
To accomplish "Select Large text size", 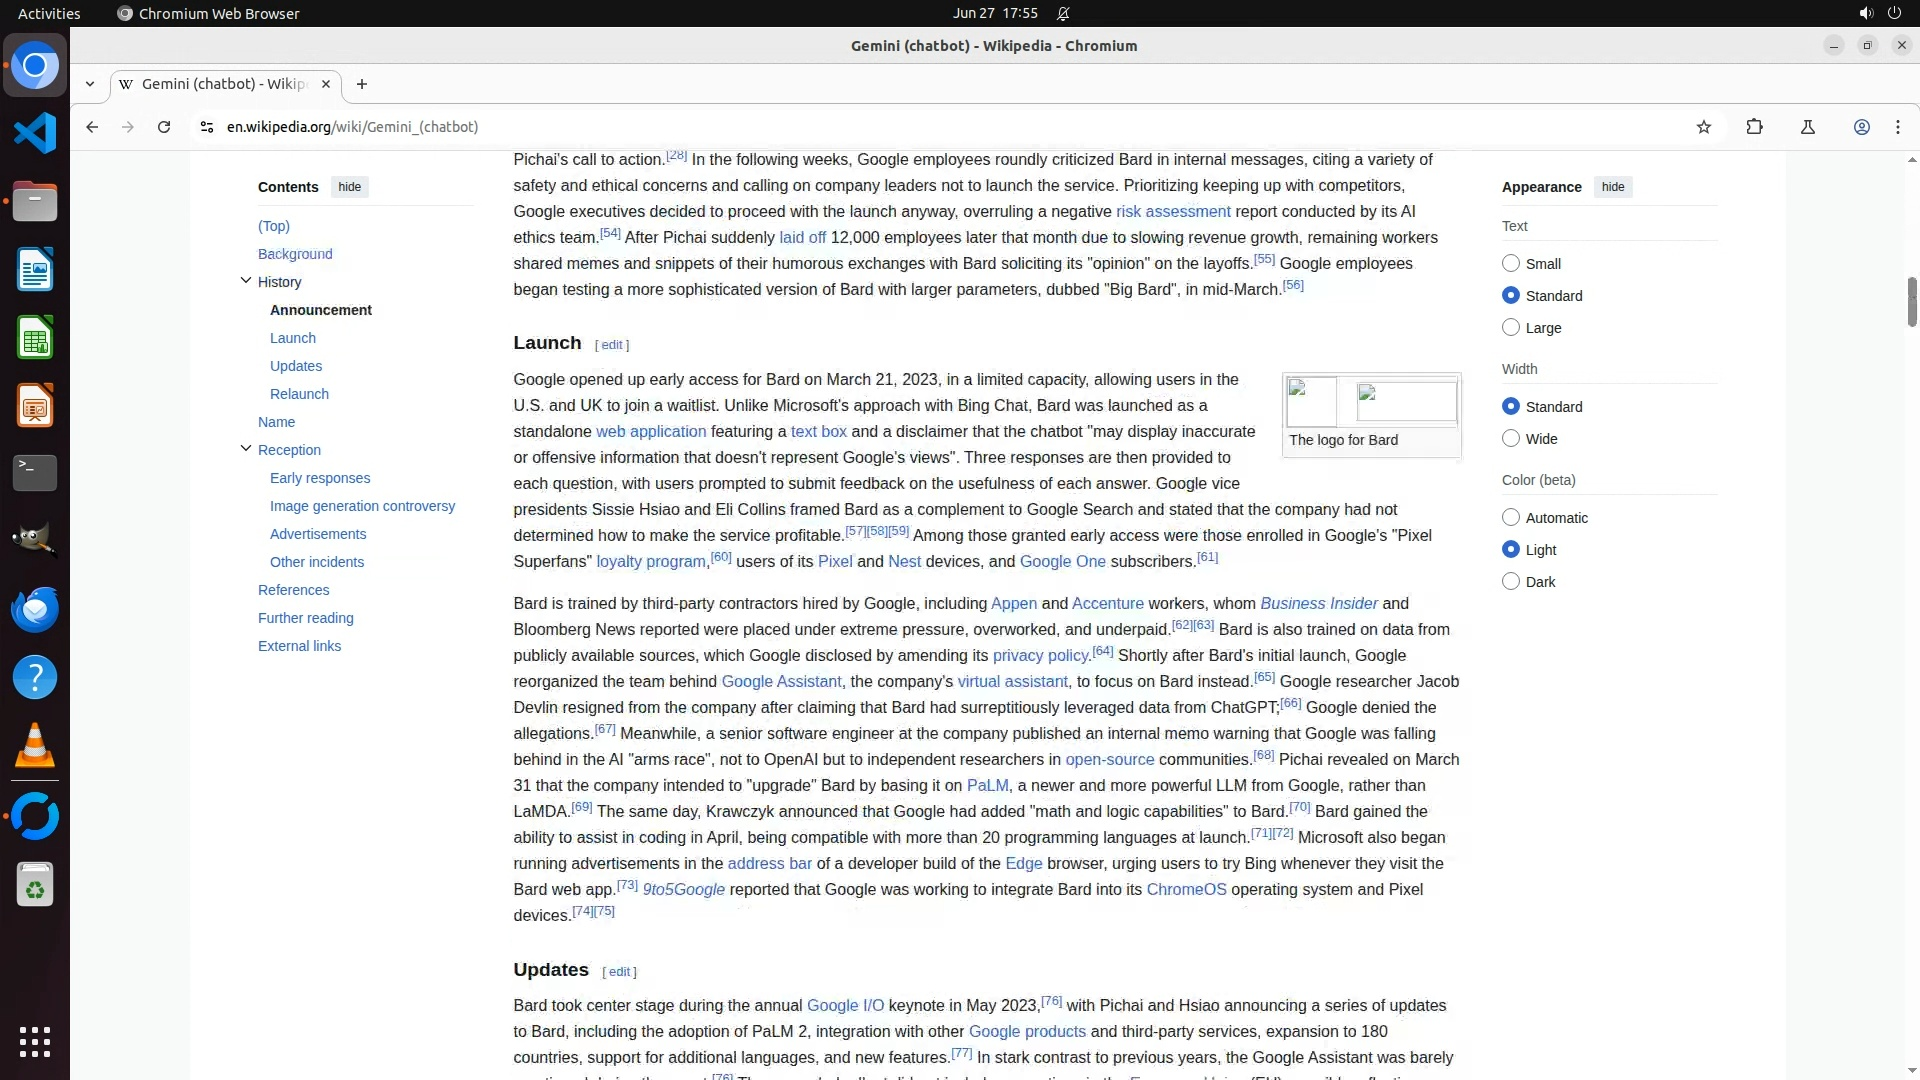I will (x=1511, y=327).
